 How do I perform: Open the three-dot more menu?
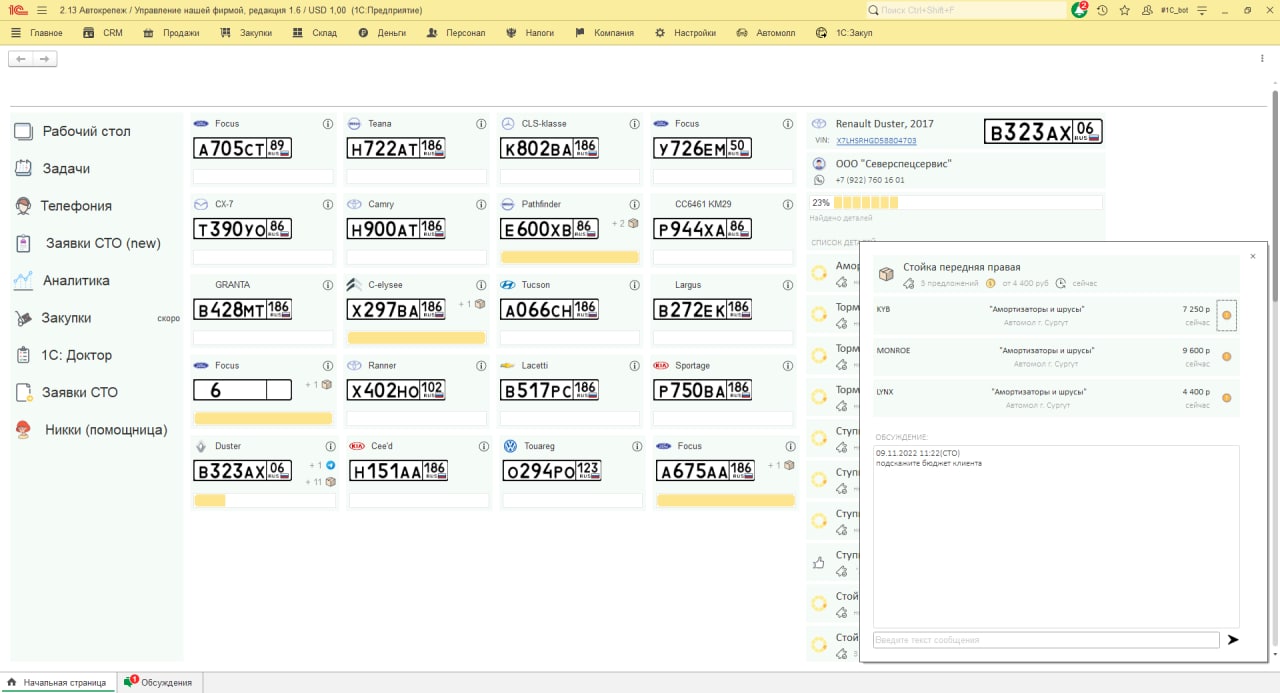[1263, 59]
